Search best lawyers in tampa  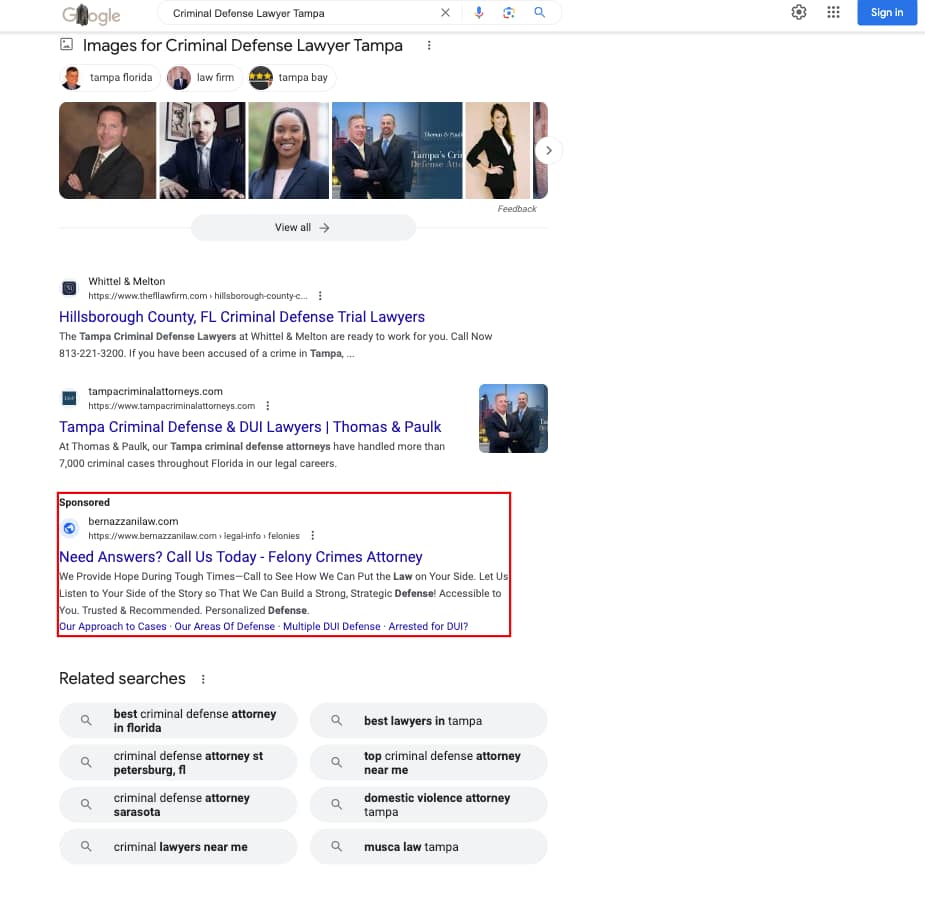pyautogui.click(x=429, y=720)
